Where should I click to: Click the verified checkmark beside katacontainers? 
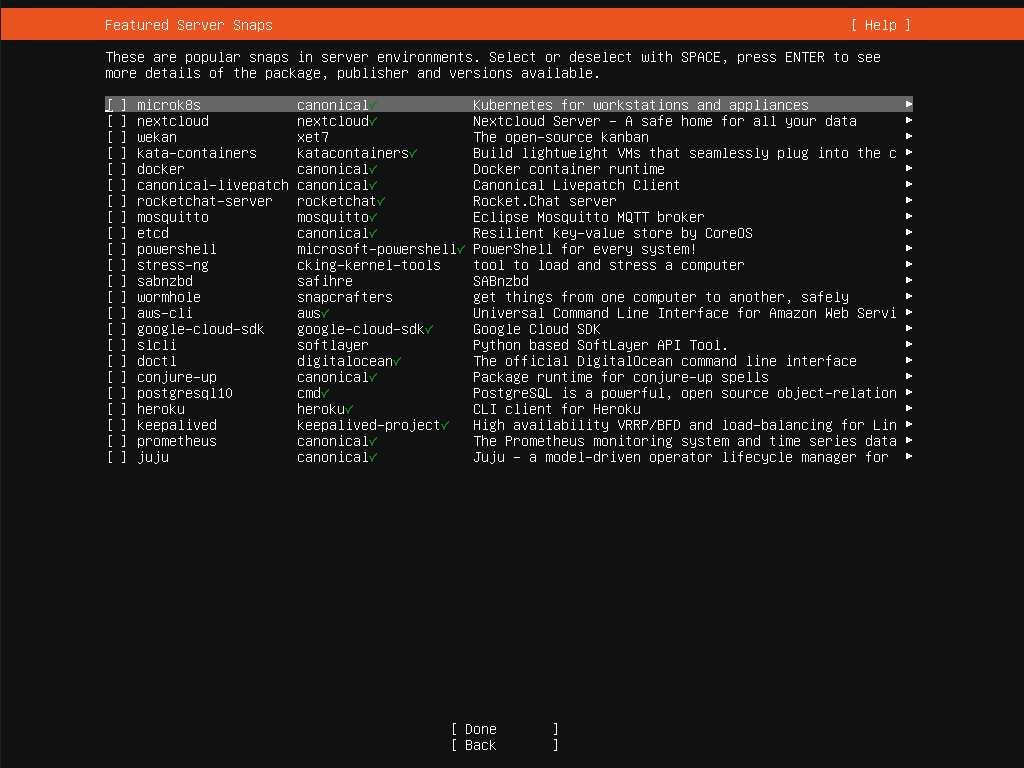pyautogui.click(x=413, y=153)
